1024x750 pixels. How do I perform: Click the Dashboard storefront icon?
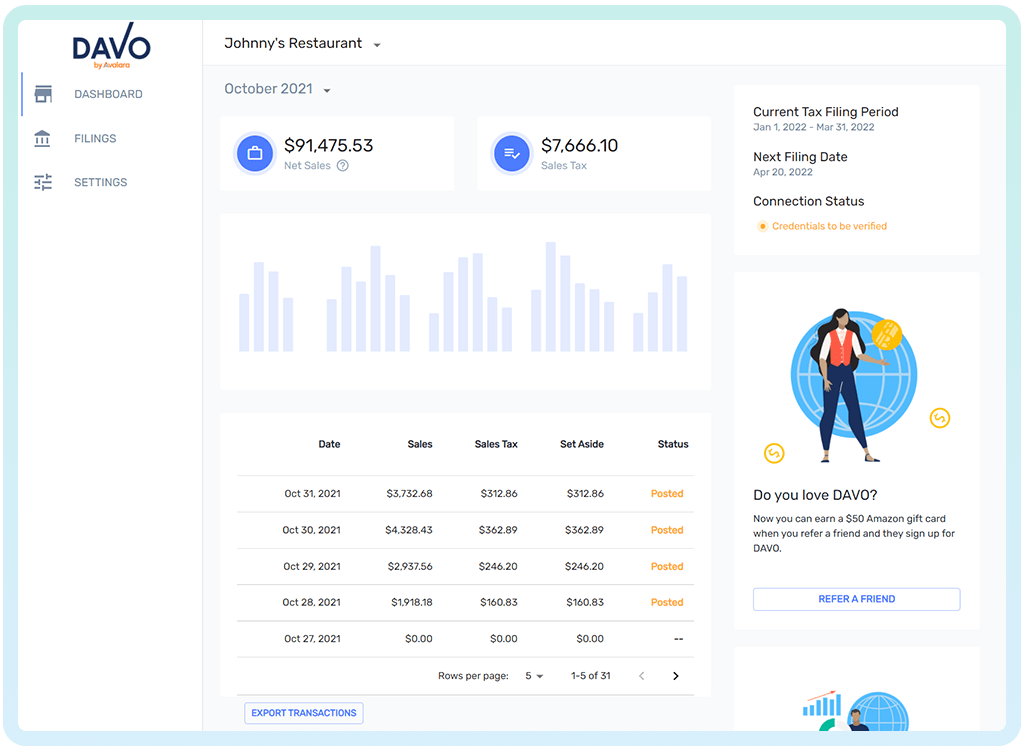tap(43, 94)
